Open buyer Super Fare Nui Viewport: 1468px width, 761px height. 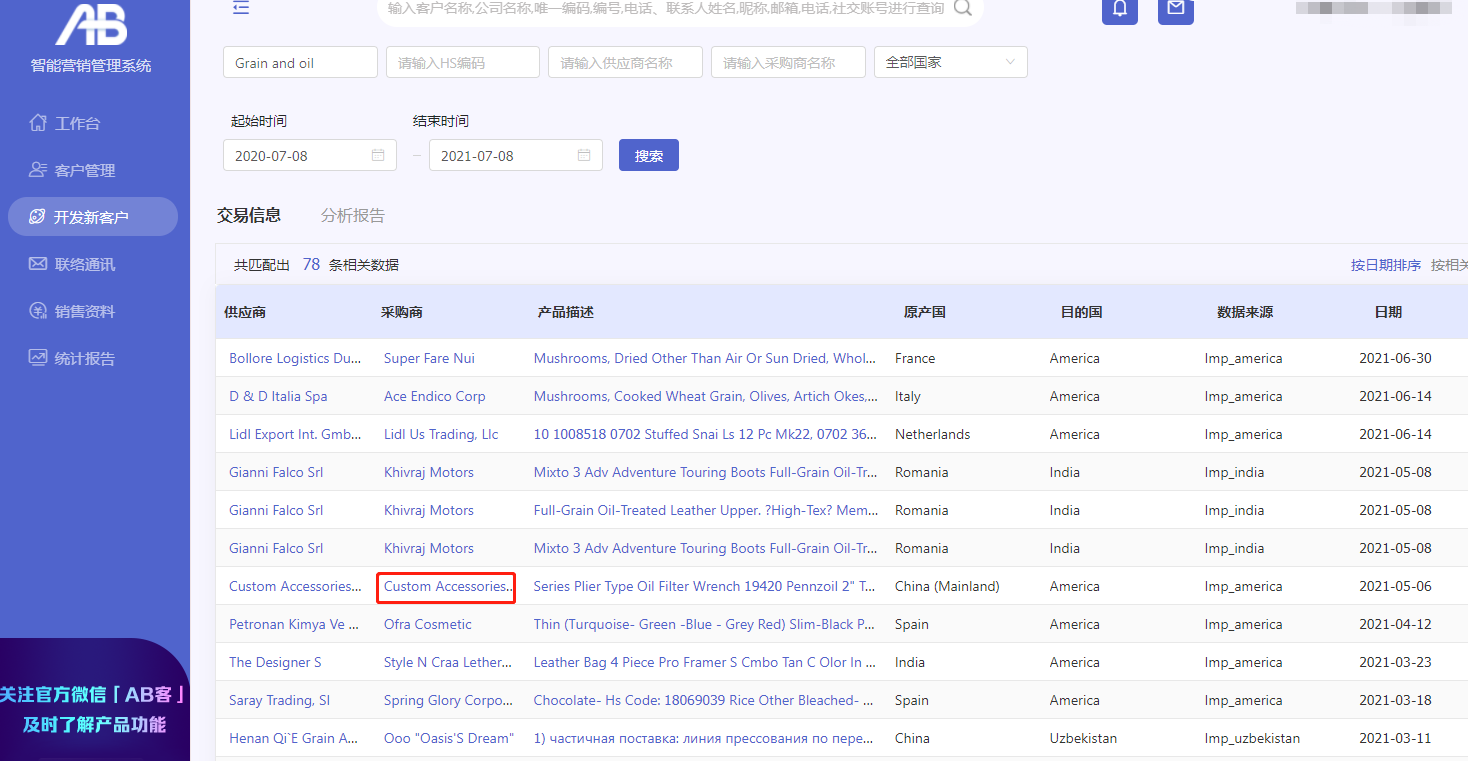point(429,358)
